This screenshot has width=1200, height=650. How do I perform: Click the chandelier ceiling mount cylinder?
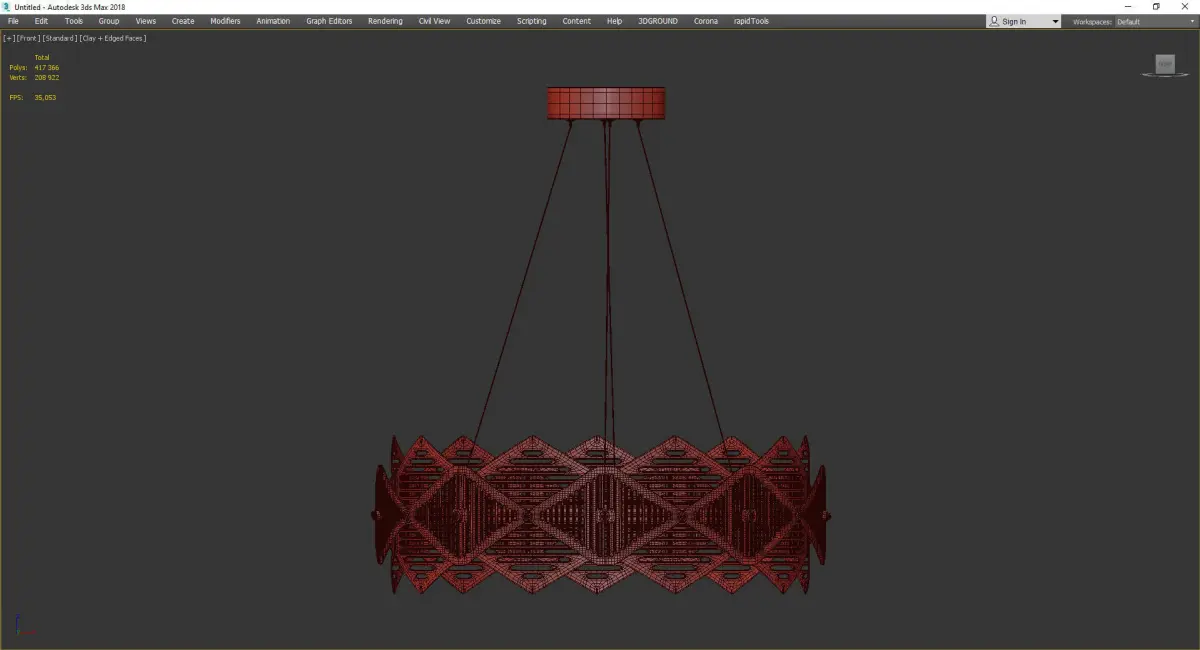coord(607,103)
